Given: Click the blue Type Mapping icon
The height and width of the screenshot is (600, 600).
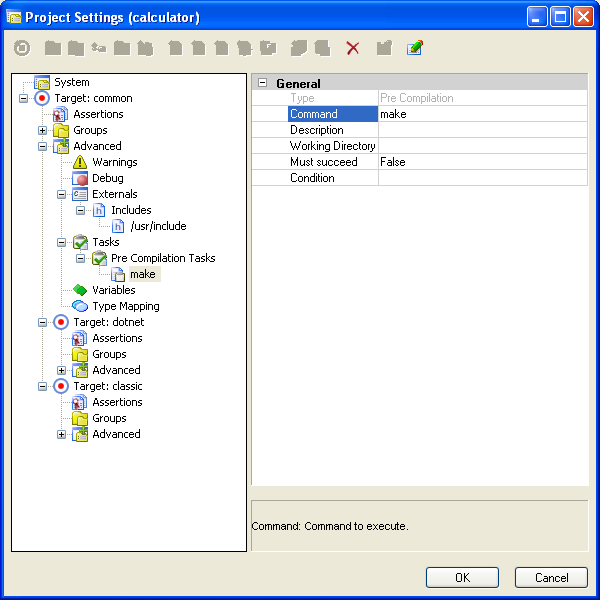Looking at the screenshot, I should click(x=81, y=306).
